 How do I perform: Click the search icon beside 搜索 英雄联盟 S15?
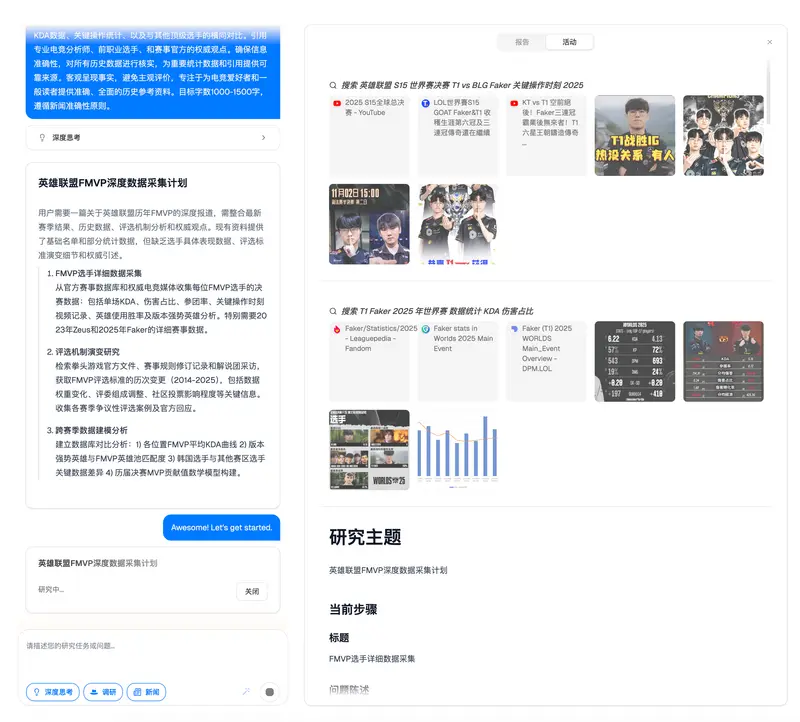[x=334, y=86]
